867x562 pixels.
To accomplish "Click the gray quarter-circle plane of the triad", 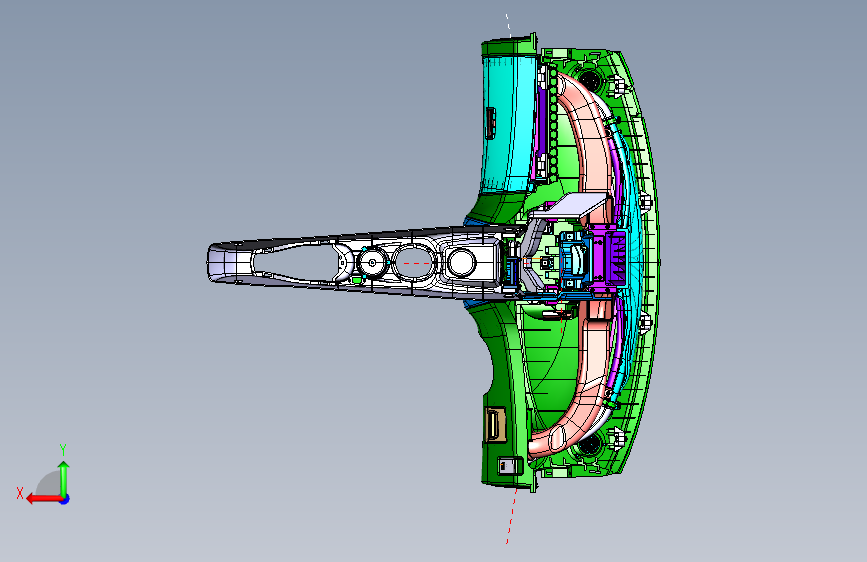I will (49, 483).
